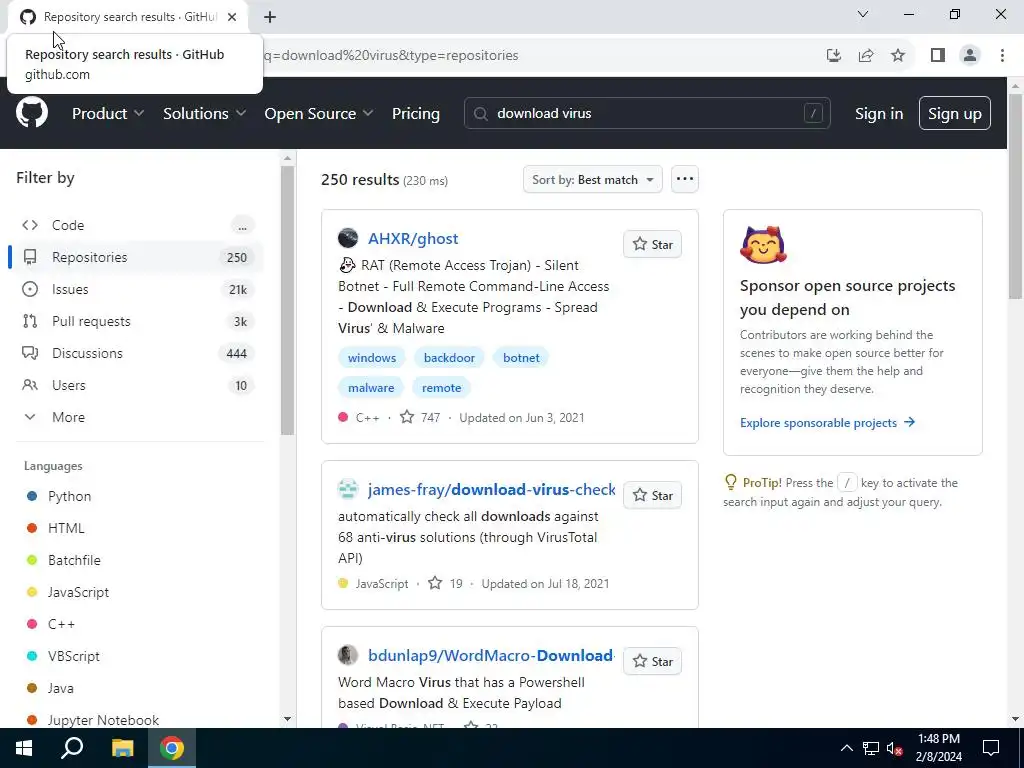1024x768 pixels.
Task: Close the Repository search results tab
Action: click(x=232, y=17)
